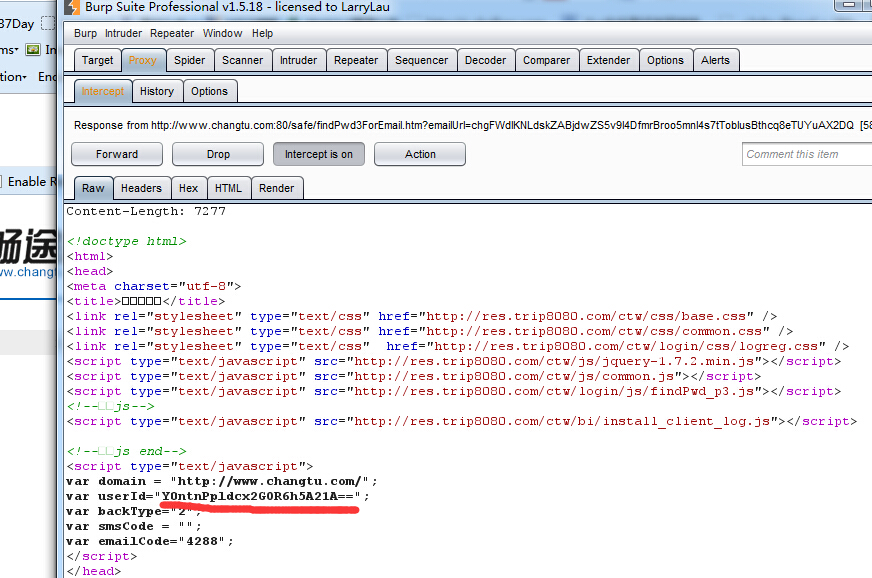
Task: Switch to the Render view tab
Action: [x=276, y=188]
